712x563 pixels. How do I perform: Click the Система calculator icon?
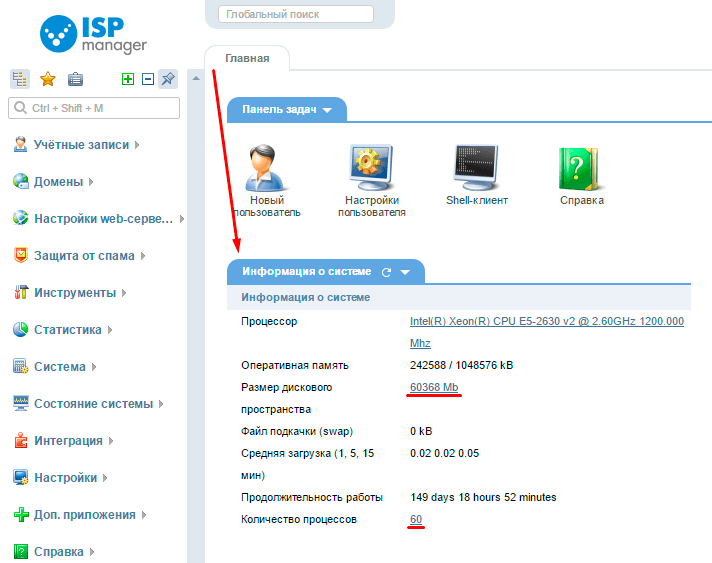click(20, 366)
